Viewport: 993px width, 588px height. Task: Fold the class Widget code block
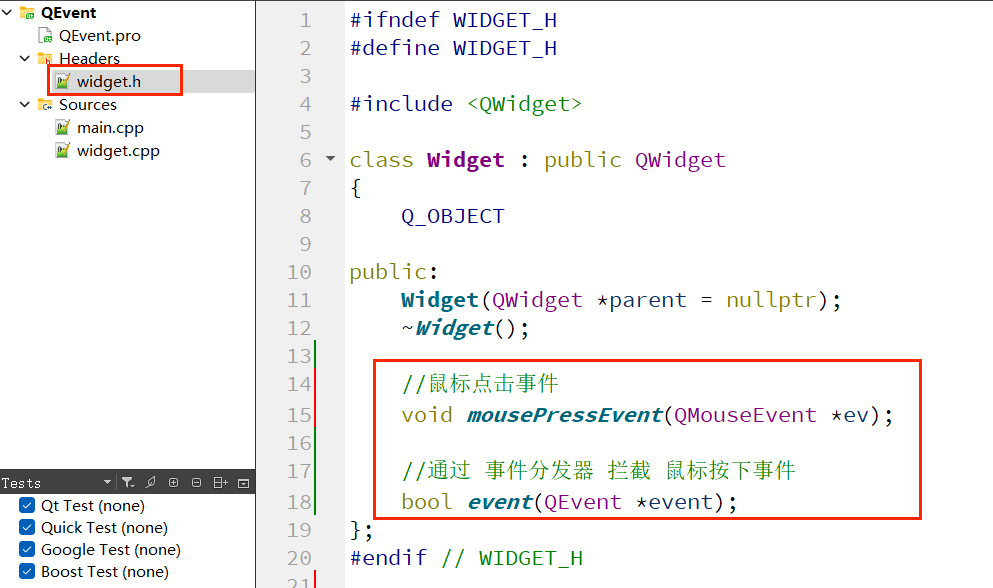[x=331, y=158]
